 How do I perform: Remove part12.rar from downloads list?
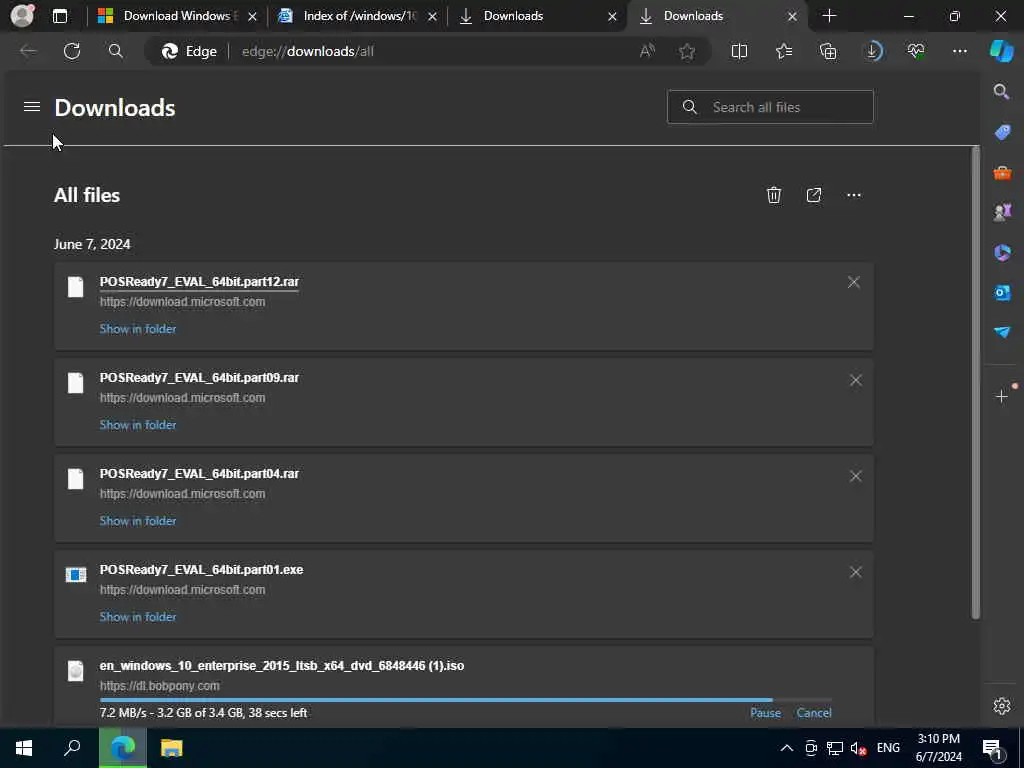854,282
